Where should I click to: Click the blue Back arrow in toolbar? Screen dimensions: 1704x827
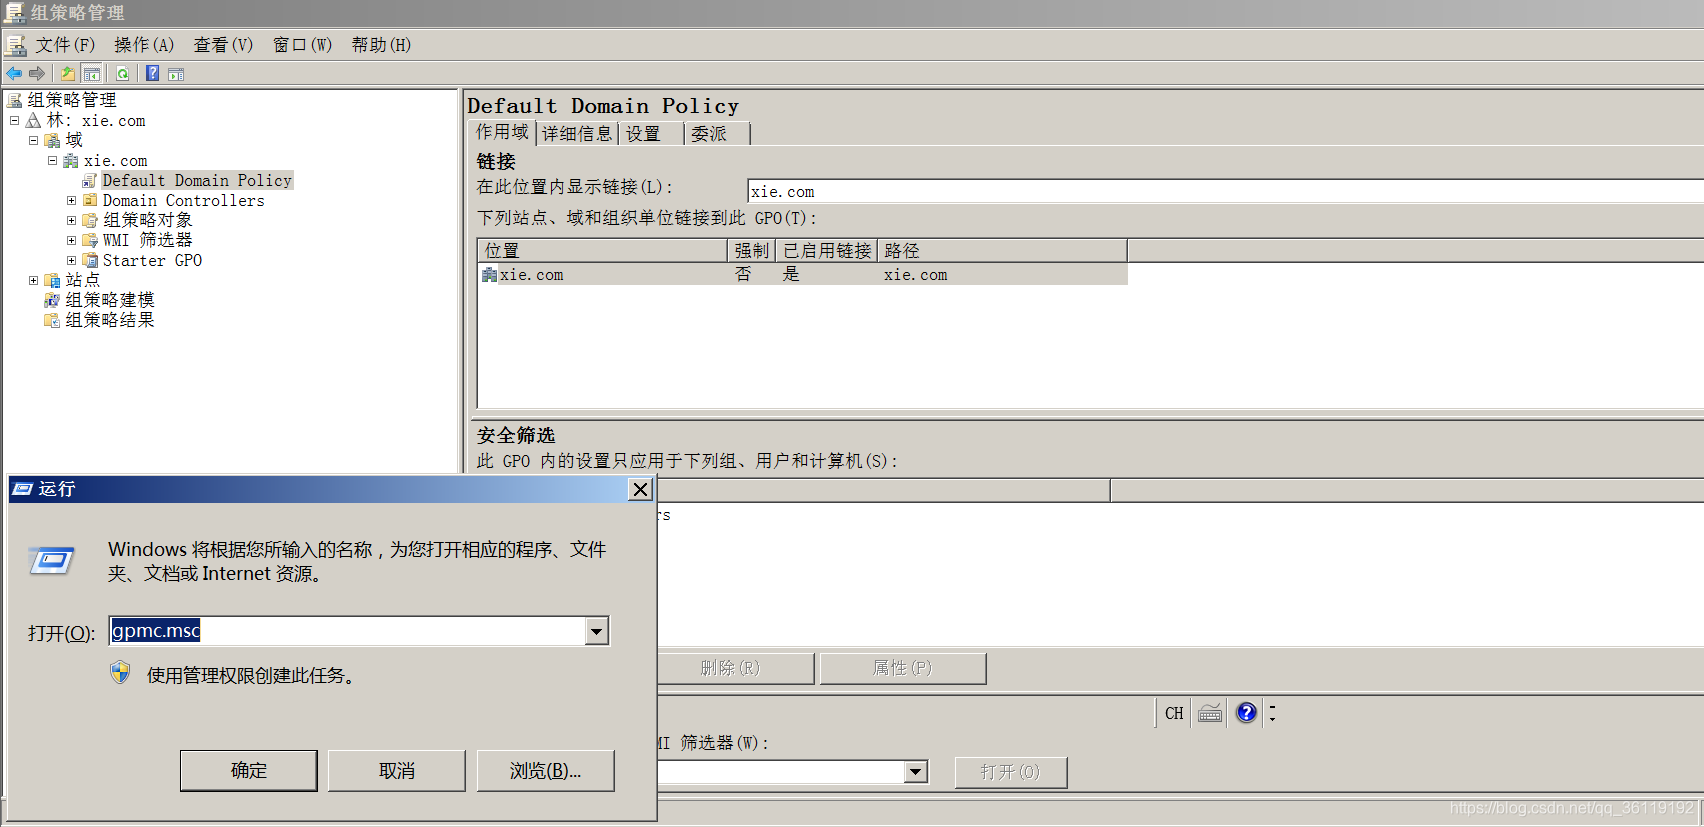click(x=14, y=73)
